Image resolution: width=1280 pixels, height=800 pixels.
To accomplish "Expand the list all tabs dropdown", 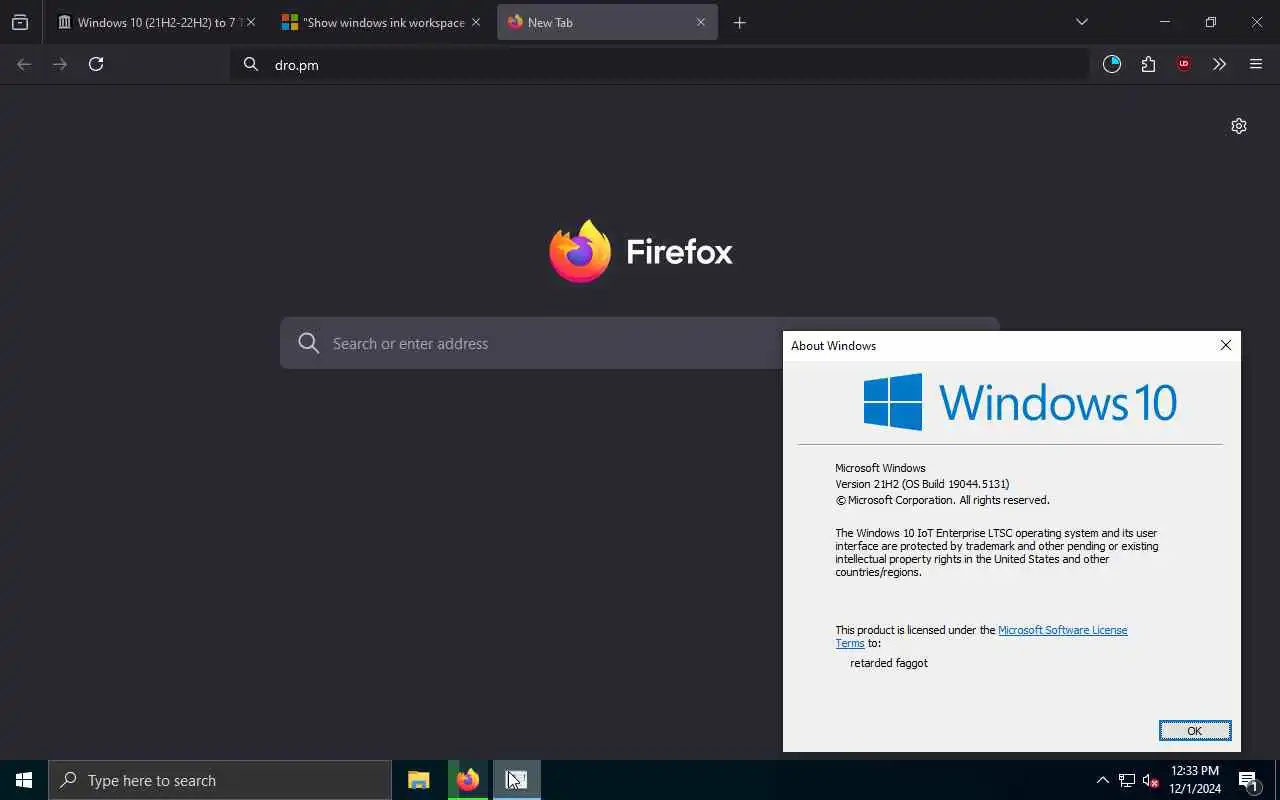I will pyautogui.click(x=1082, y=22).
